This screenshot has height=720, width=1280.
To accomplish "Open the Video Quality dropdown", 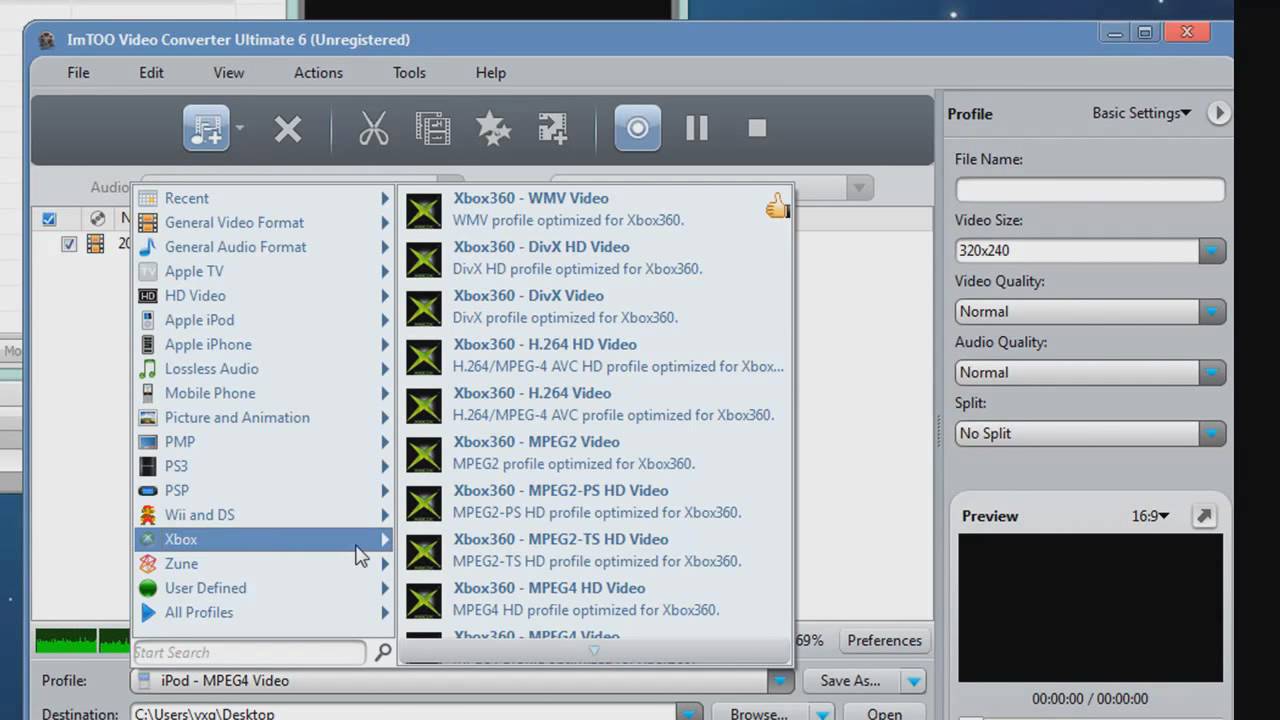I will pyautogui.click(x=1212, y=311).
